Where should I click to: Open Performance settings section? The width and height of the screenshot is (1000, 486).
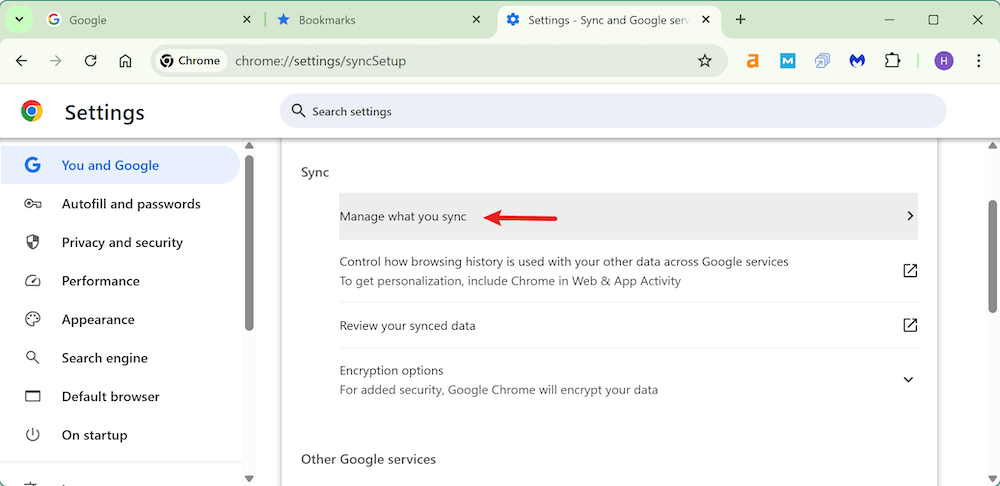click(x=120, y=281)
